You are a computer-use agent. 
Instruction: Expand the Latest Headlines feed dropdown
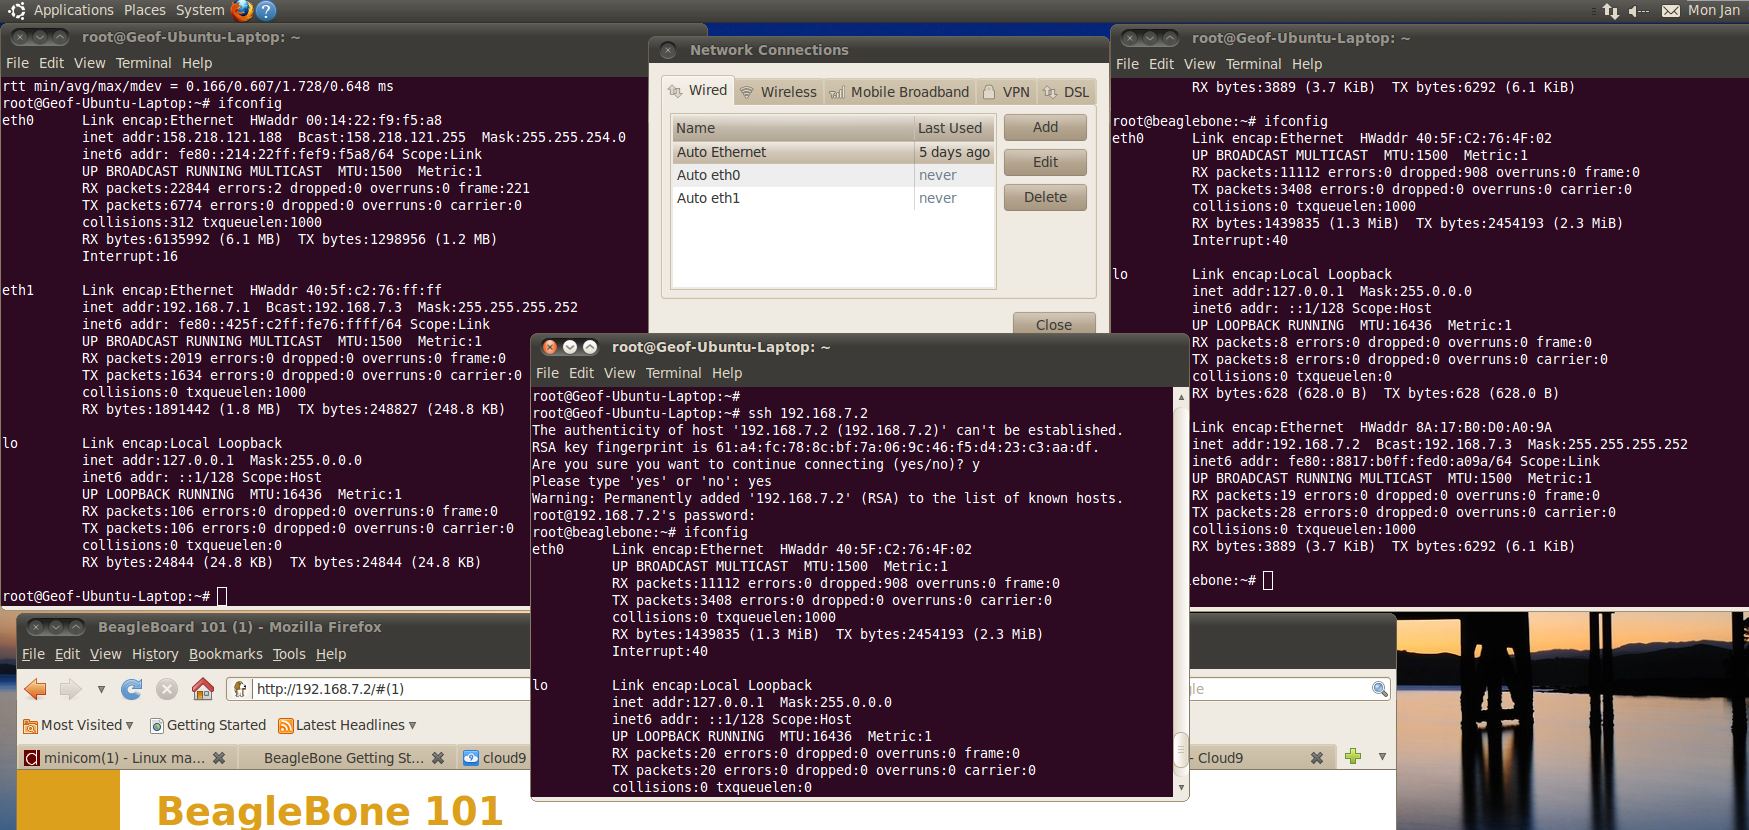click(x=412, y=725)
